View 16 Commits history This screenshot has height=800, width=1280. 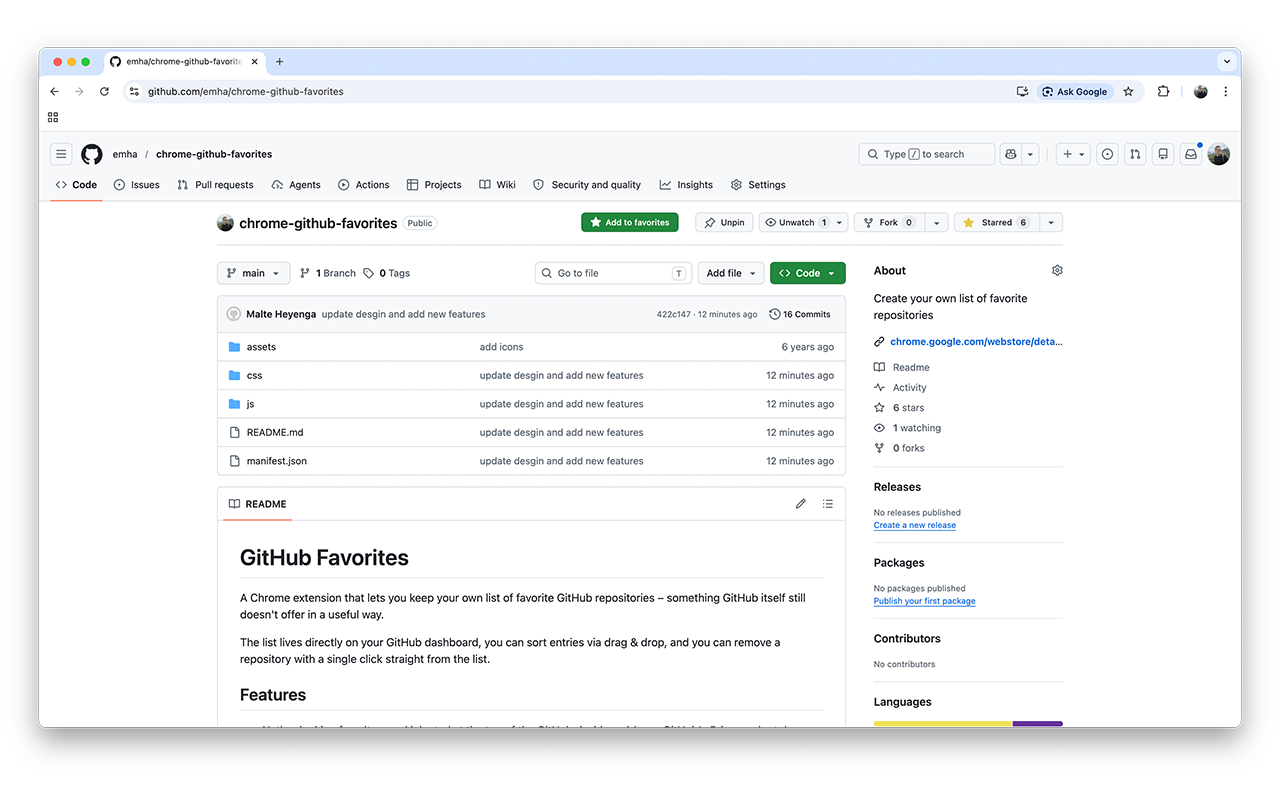(800, 314)
